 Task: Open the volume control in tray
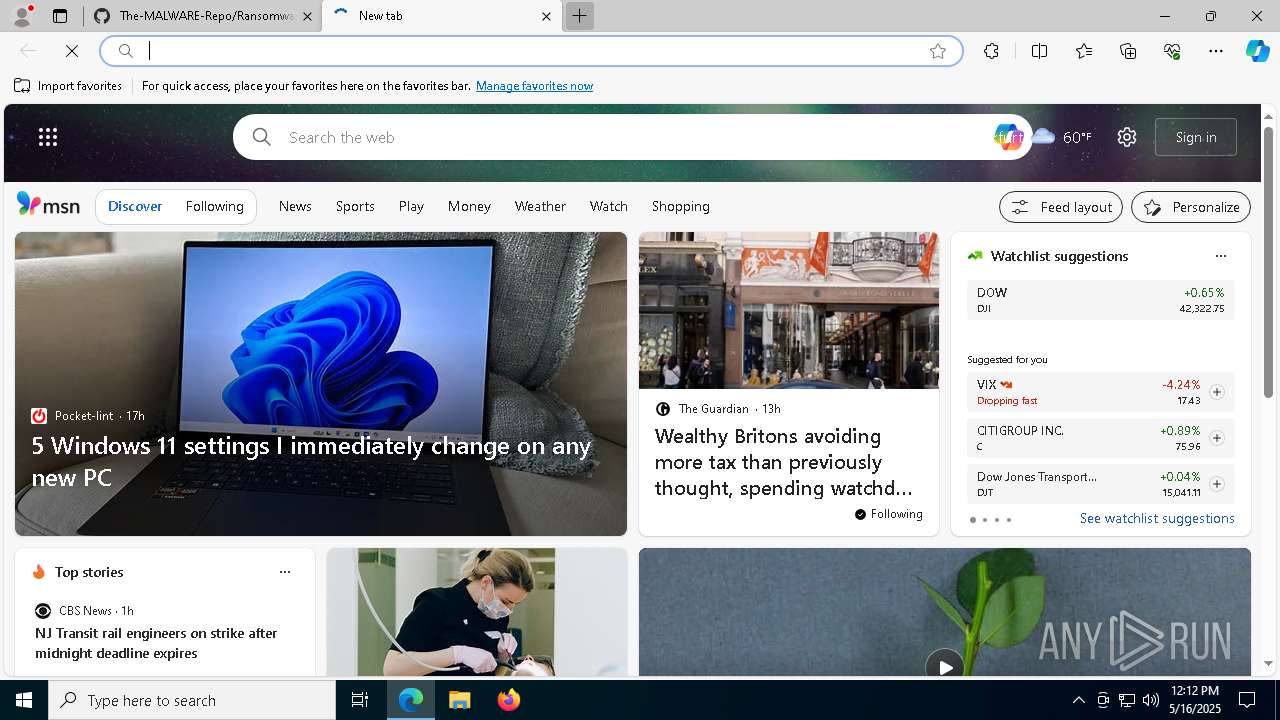1150,700
